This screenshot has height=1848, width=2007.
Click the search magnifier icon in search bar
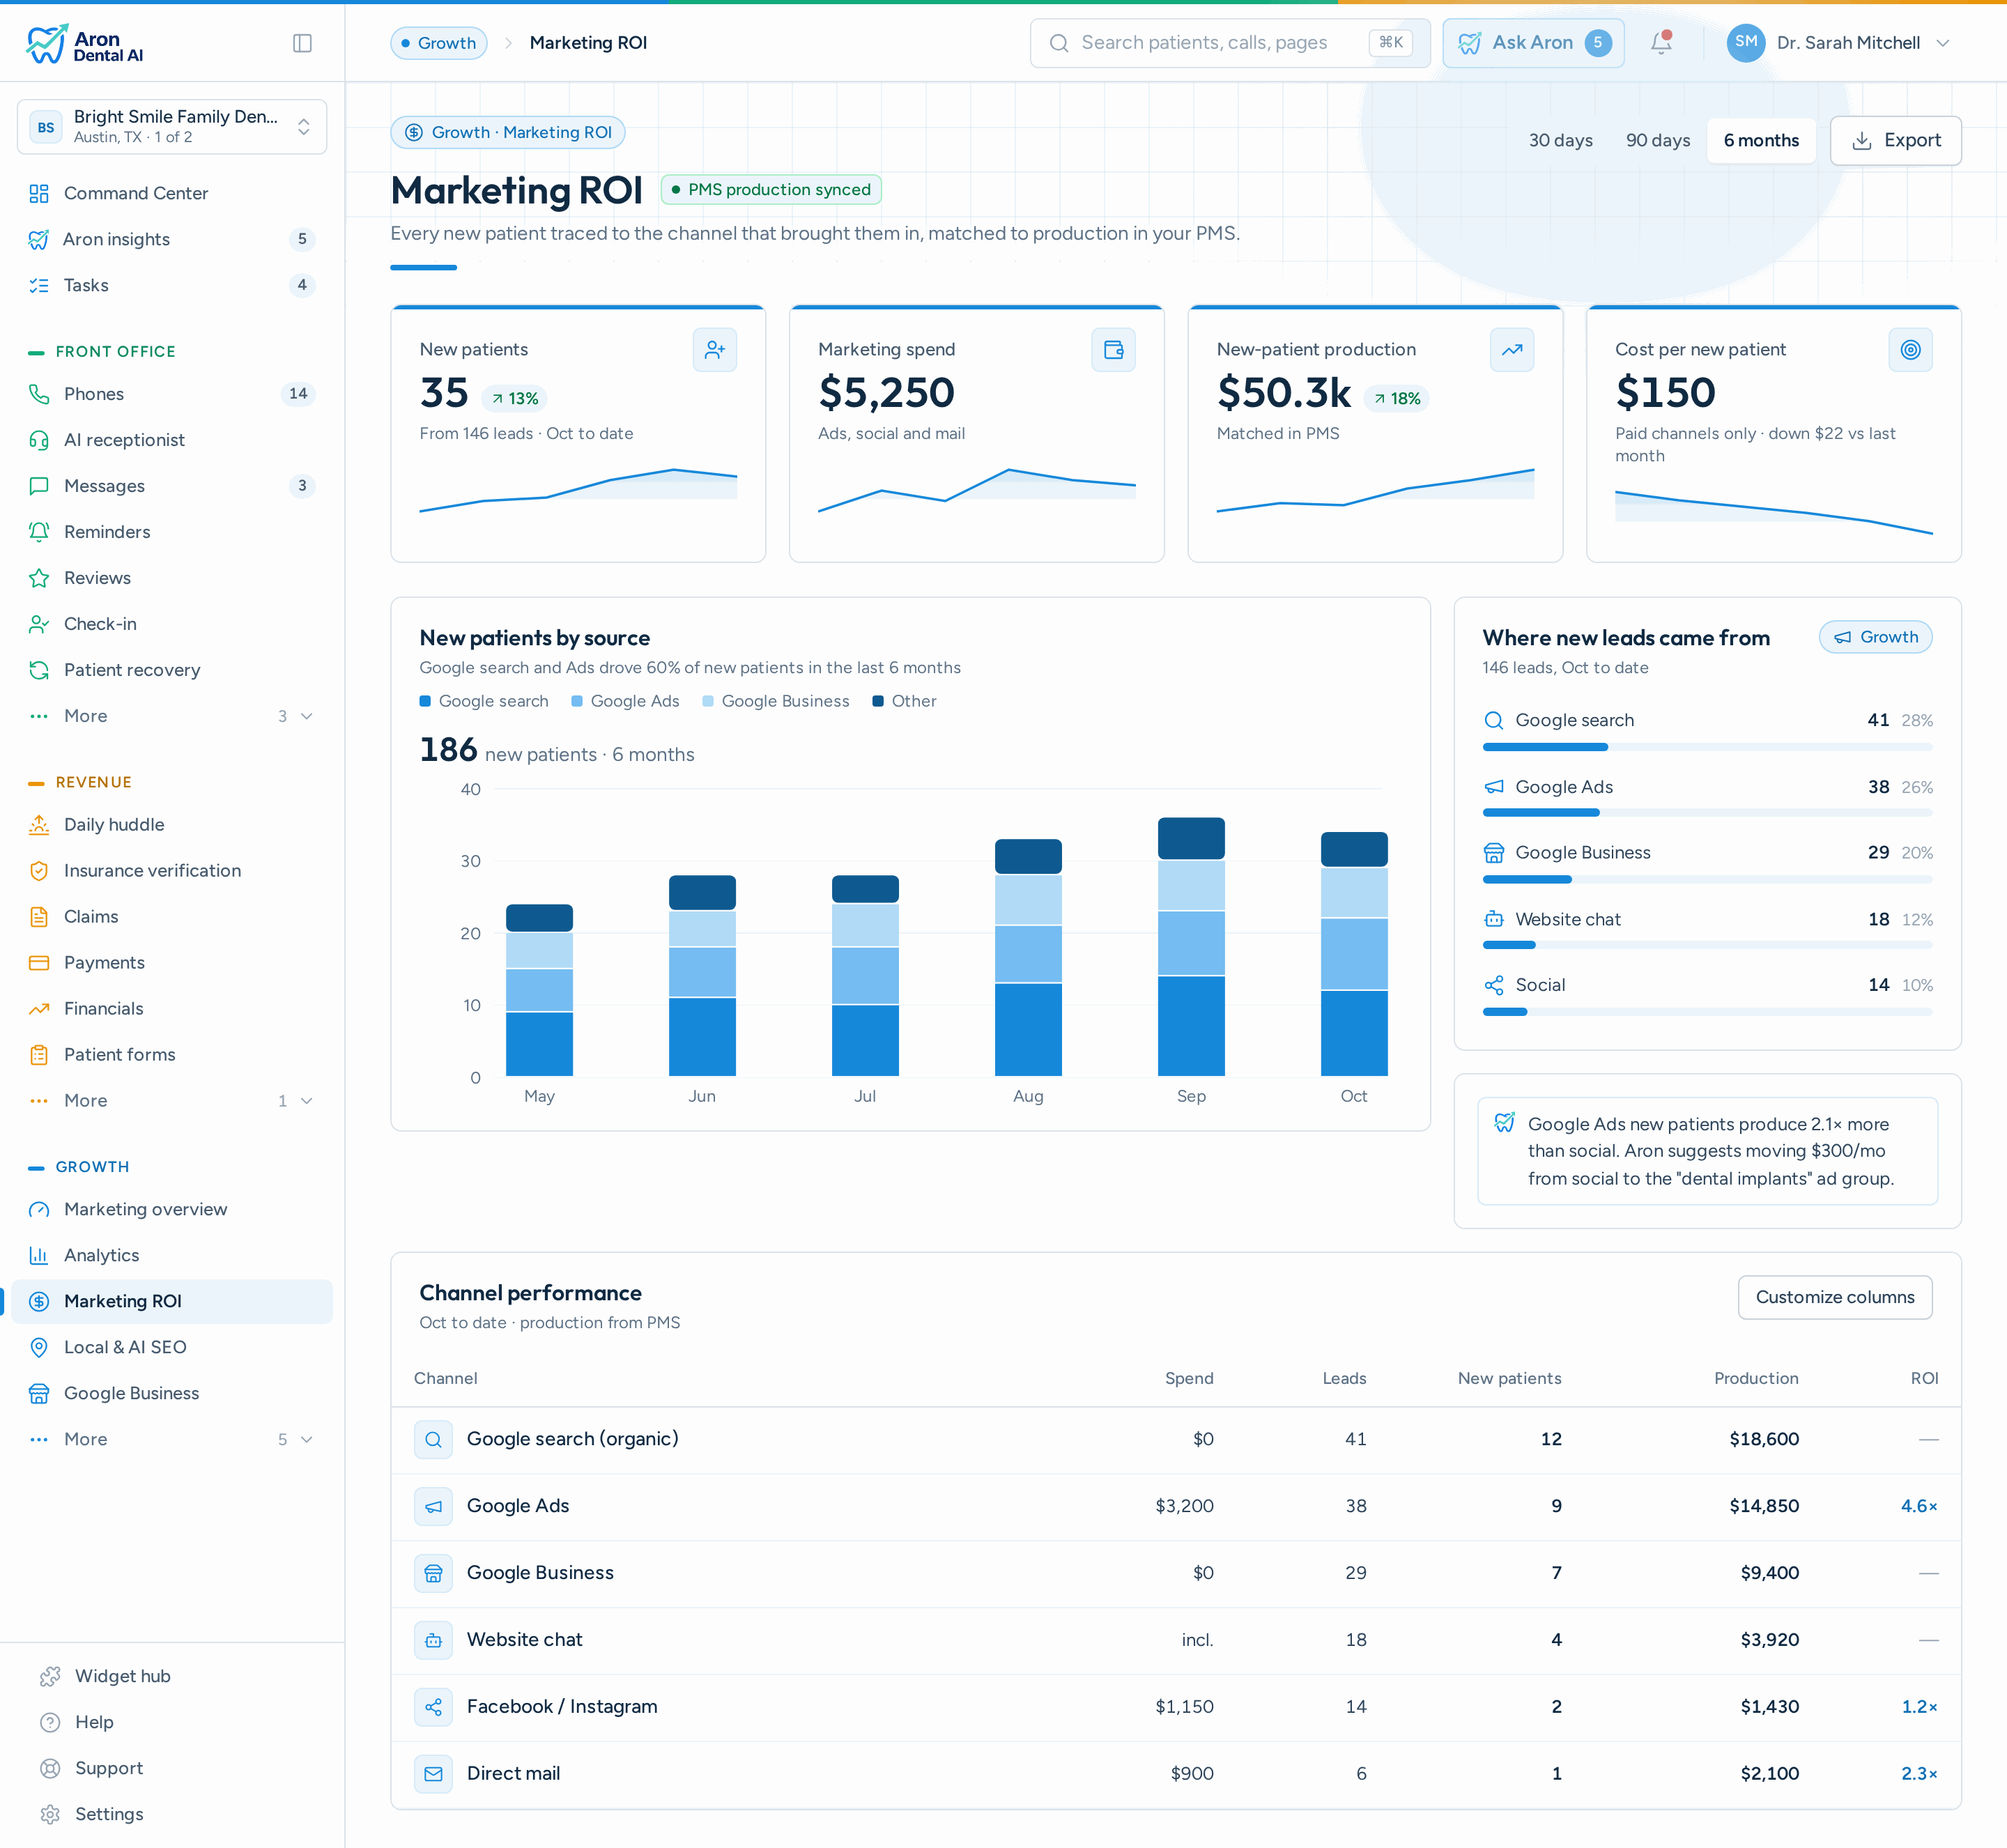pos(1058,43)
